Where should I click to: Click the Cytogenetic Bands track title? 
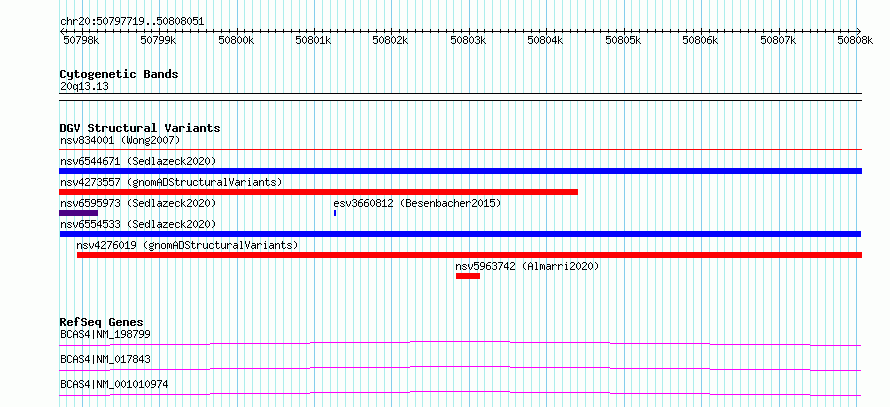[x=119, y=74]
